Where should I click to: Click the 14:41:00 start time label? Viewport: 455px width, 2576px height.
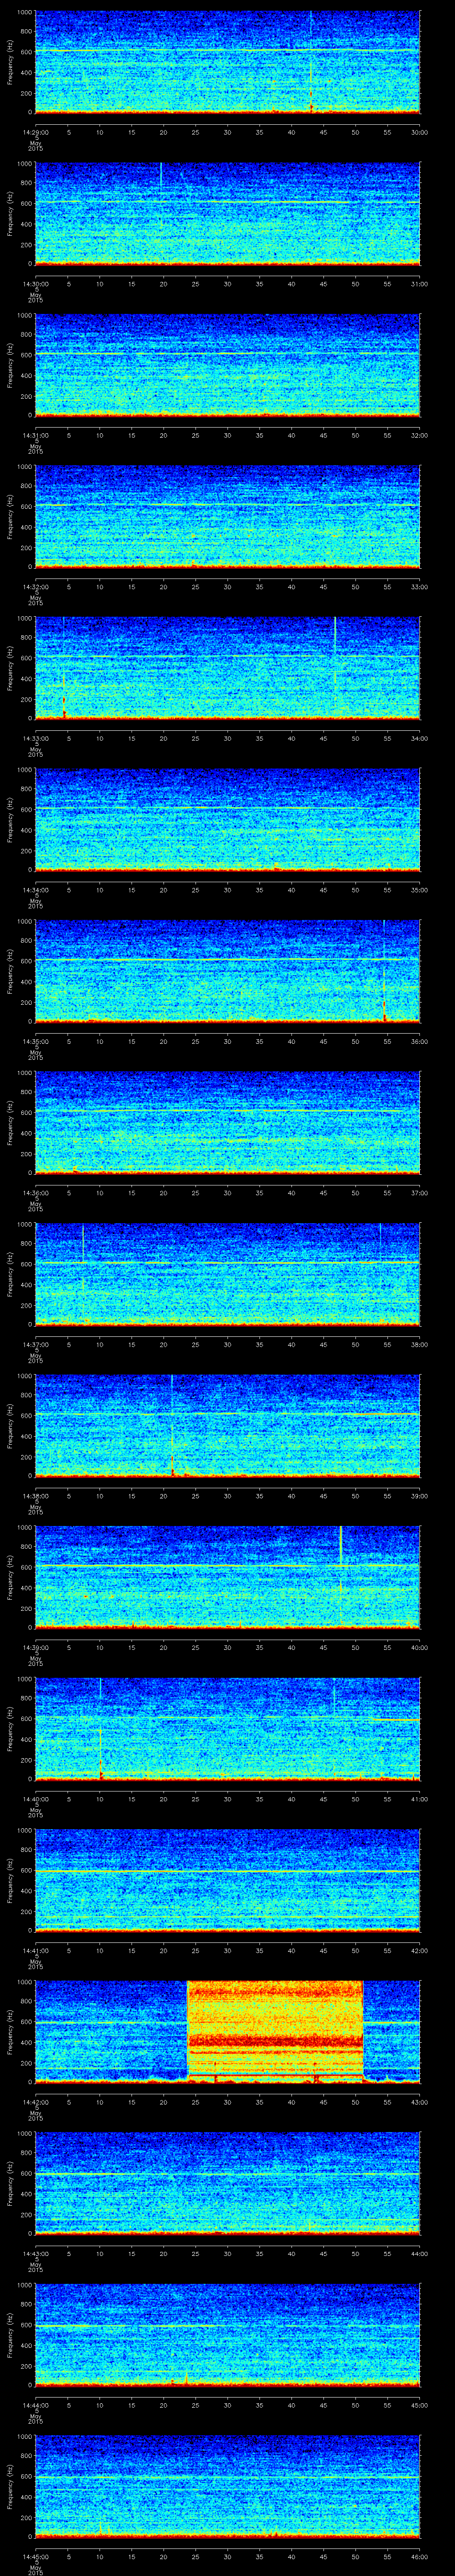point(35,1950)
